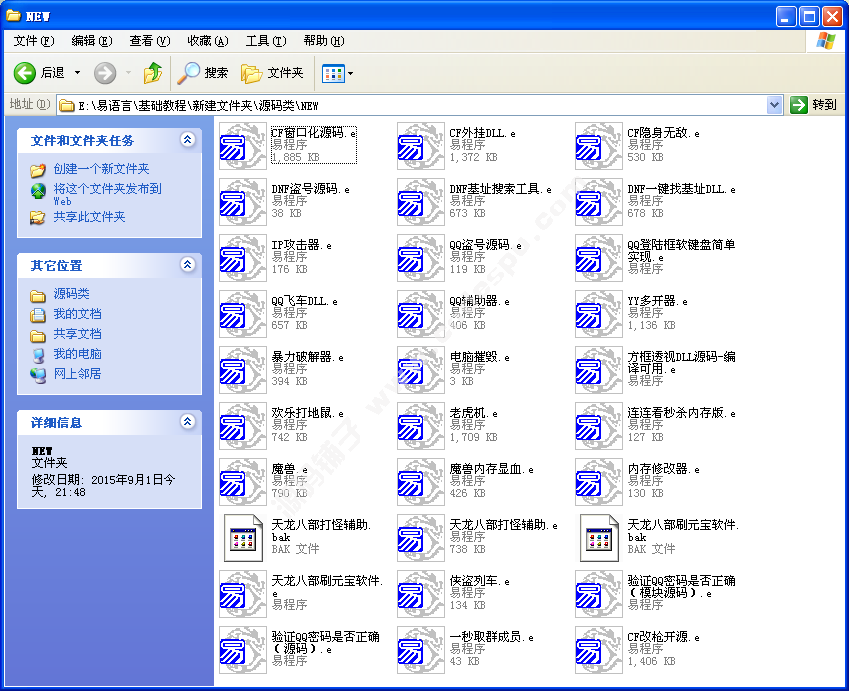
Task: Click the Back arrow icon
Action: tap(24, 73)
